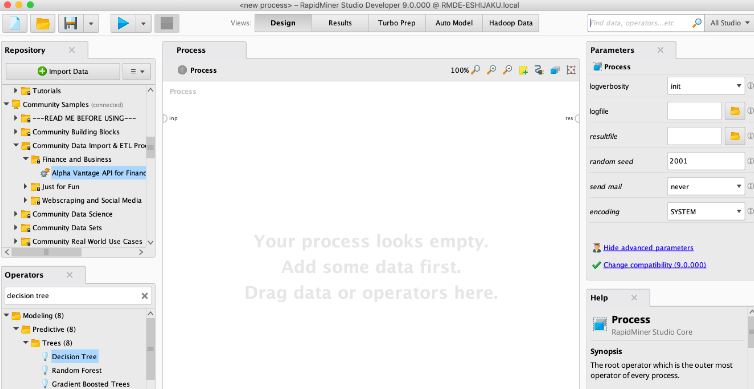Switch to Design view
Image resolution: width=754 pixels, height=389 pixels.
click(283, 23)
